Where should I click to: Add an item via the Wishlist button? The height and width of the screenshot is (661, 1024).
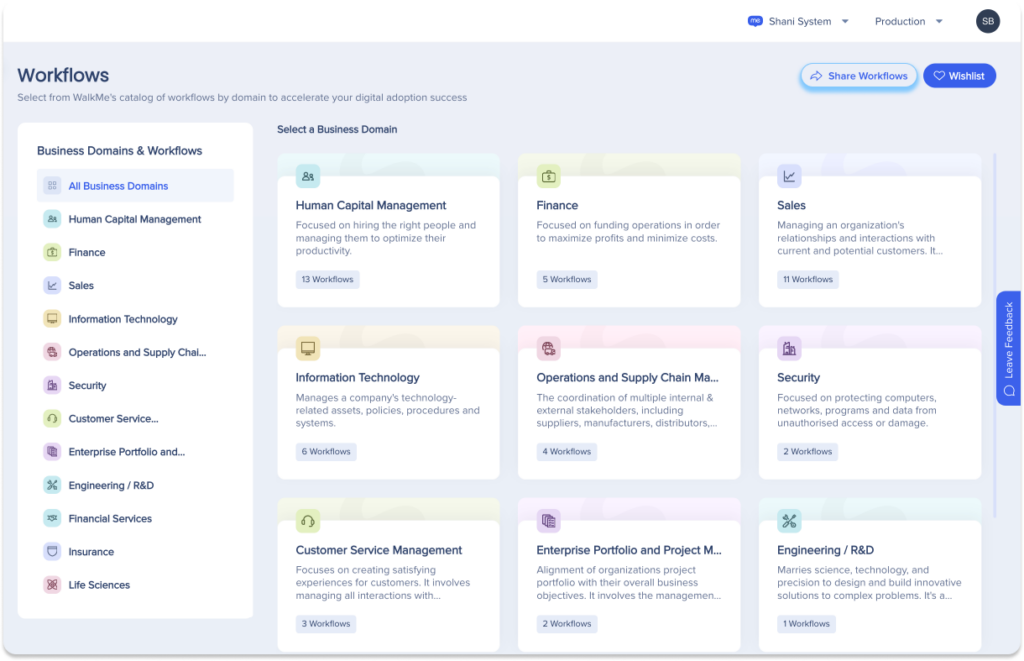click(958, 75)
